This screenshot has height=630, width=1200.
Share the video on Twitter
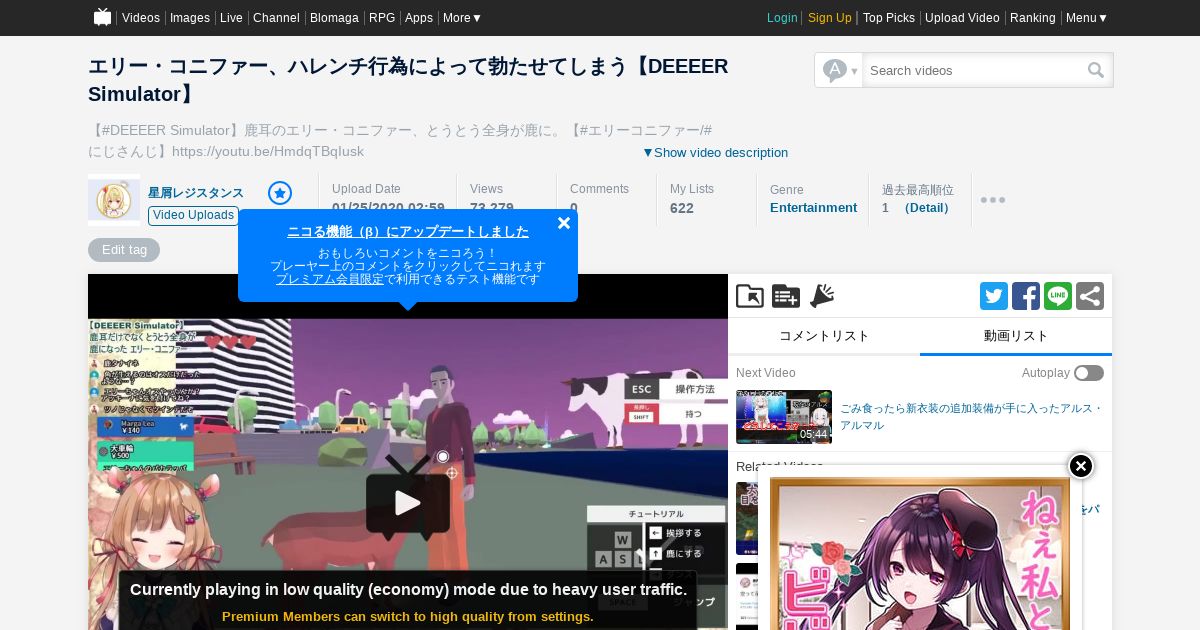[x=994, y=296]
